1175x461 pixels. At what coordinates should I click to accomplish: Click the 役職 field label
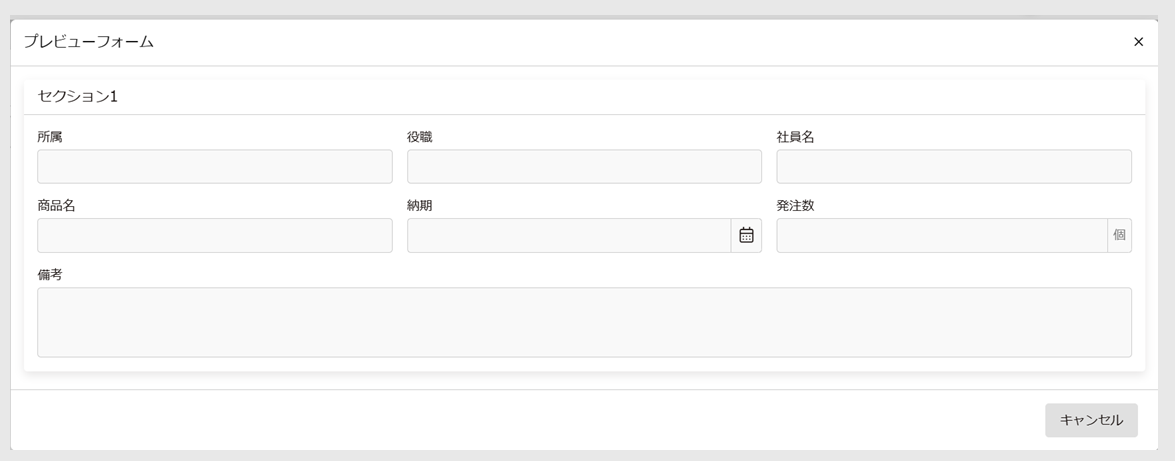(420, 137)
